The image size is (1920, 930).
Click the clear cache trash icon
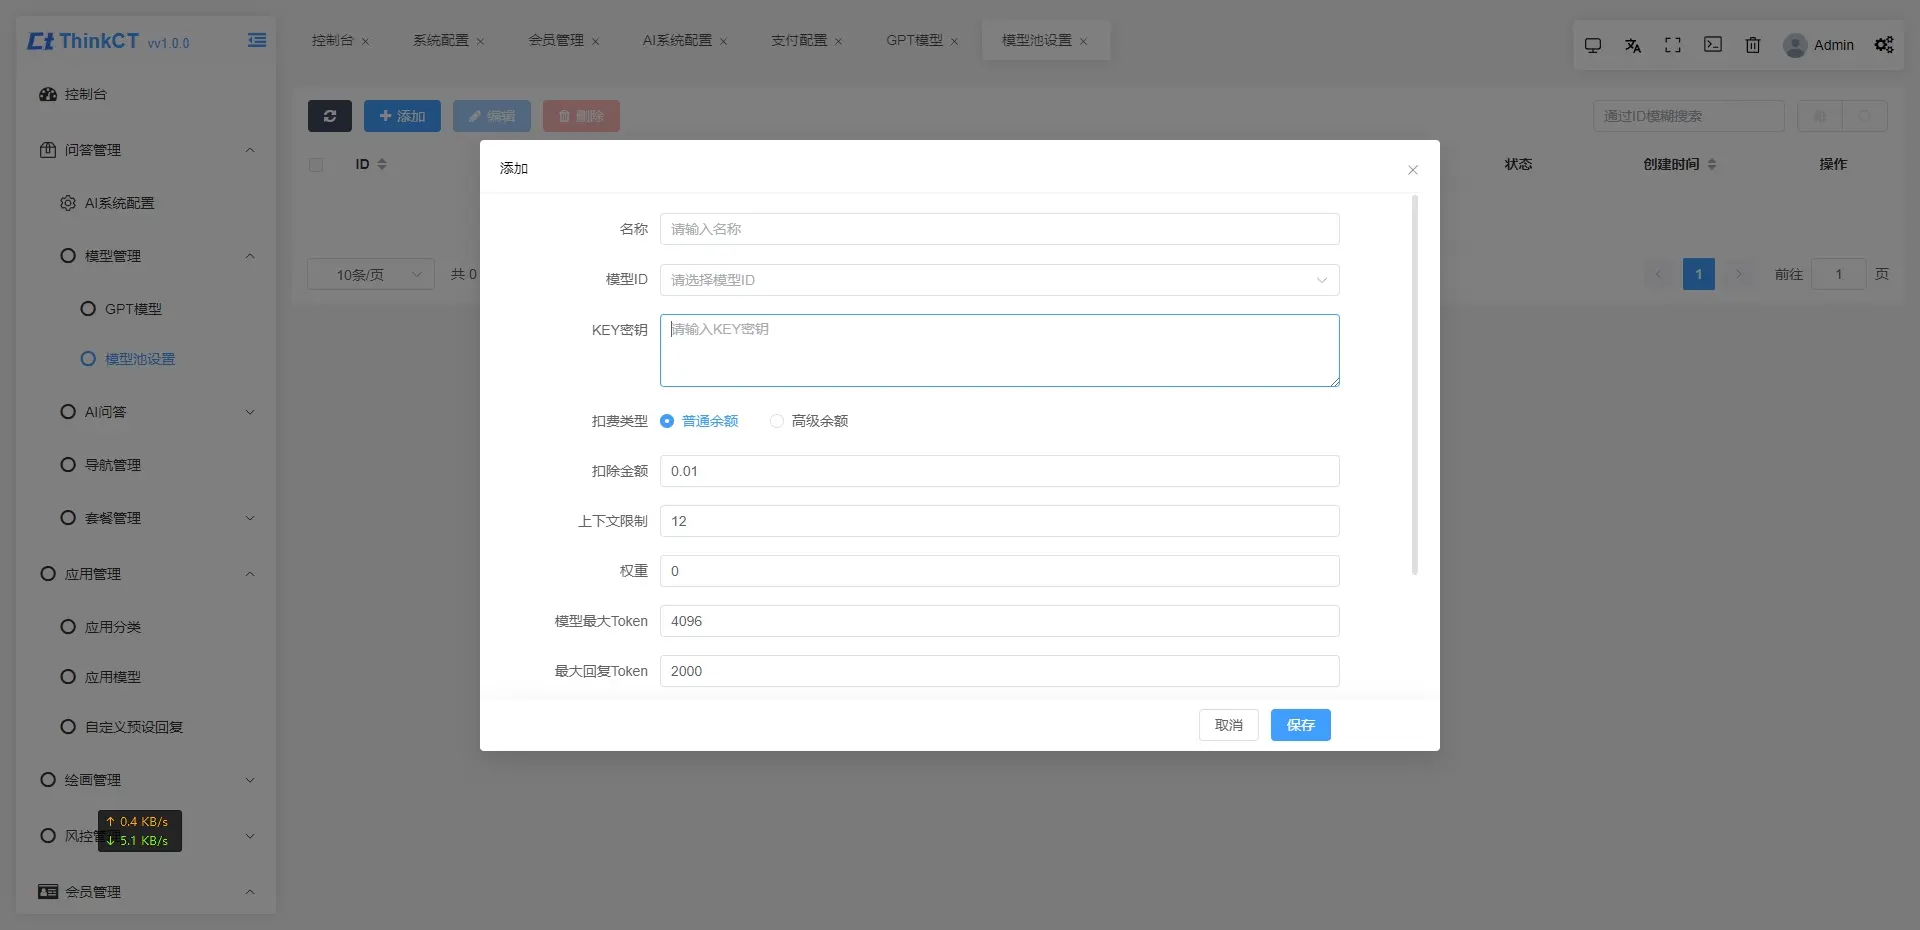point(1753,45)
